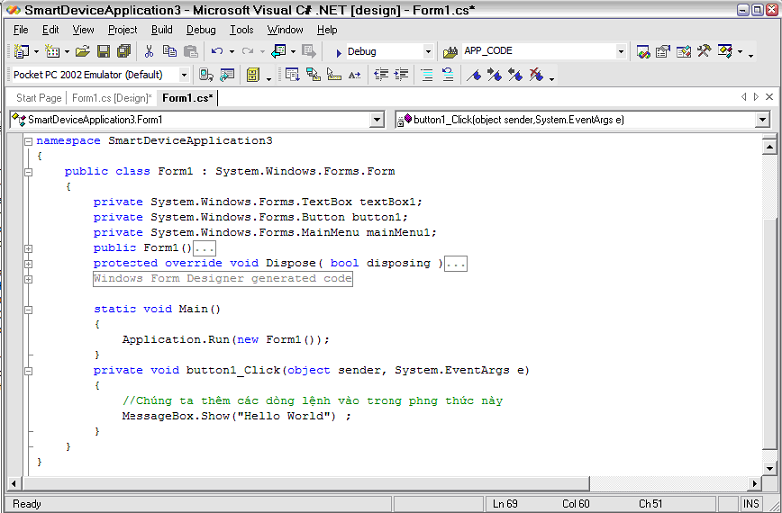
Task: Open the Toolbox hammer and wrench icon
Action: tap(704, 51)
